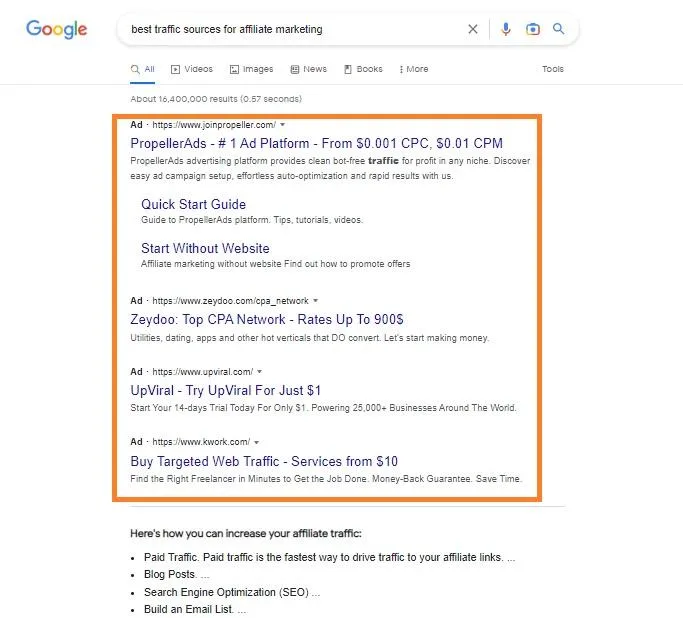Open Quick Start Guide sitelink
Viewport: 683px width, 618px height.
pos(193,204)
